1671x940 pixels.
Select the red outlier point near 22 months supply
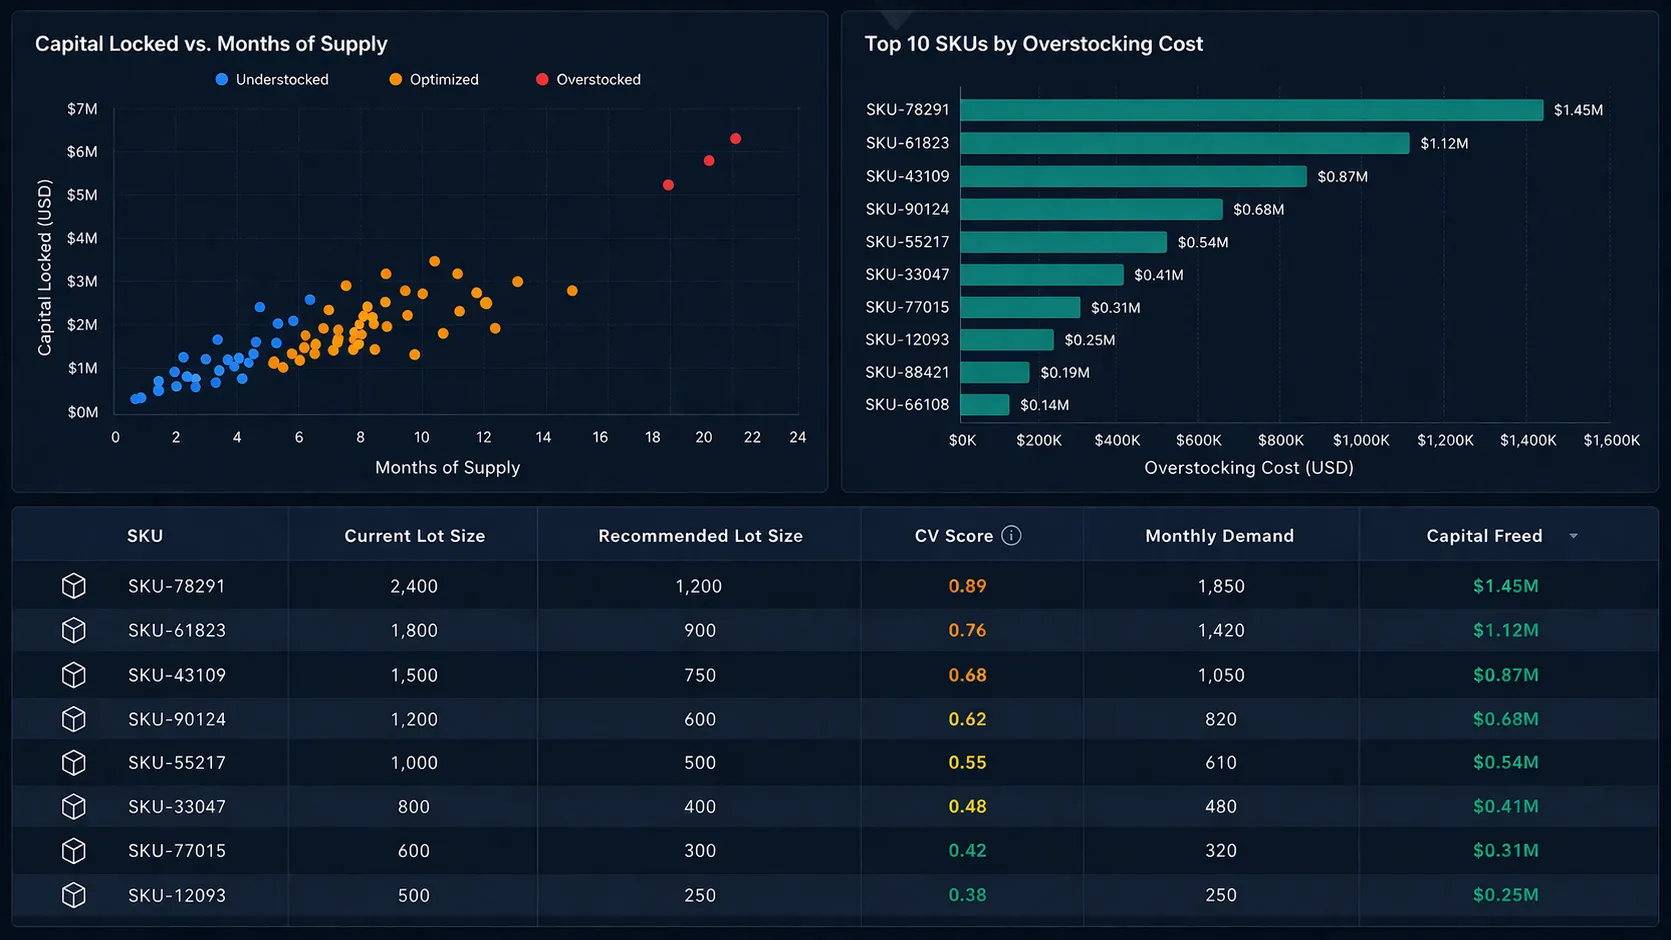pyautogui.click(x=735, y=138)
